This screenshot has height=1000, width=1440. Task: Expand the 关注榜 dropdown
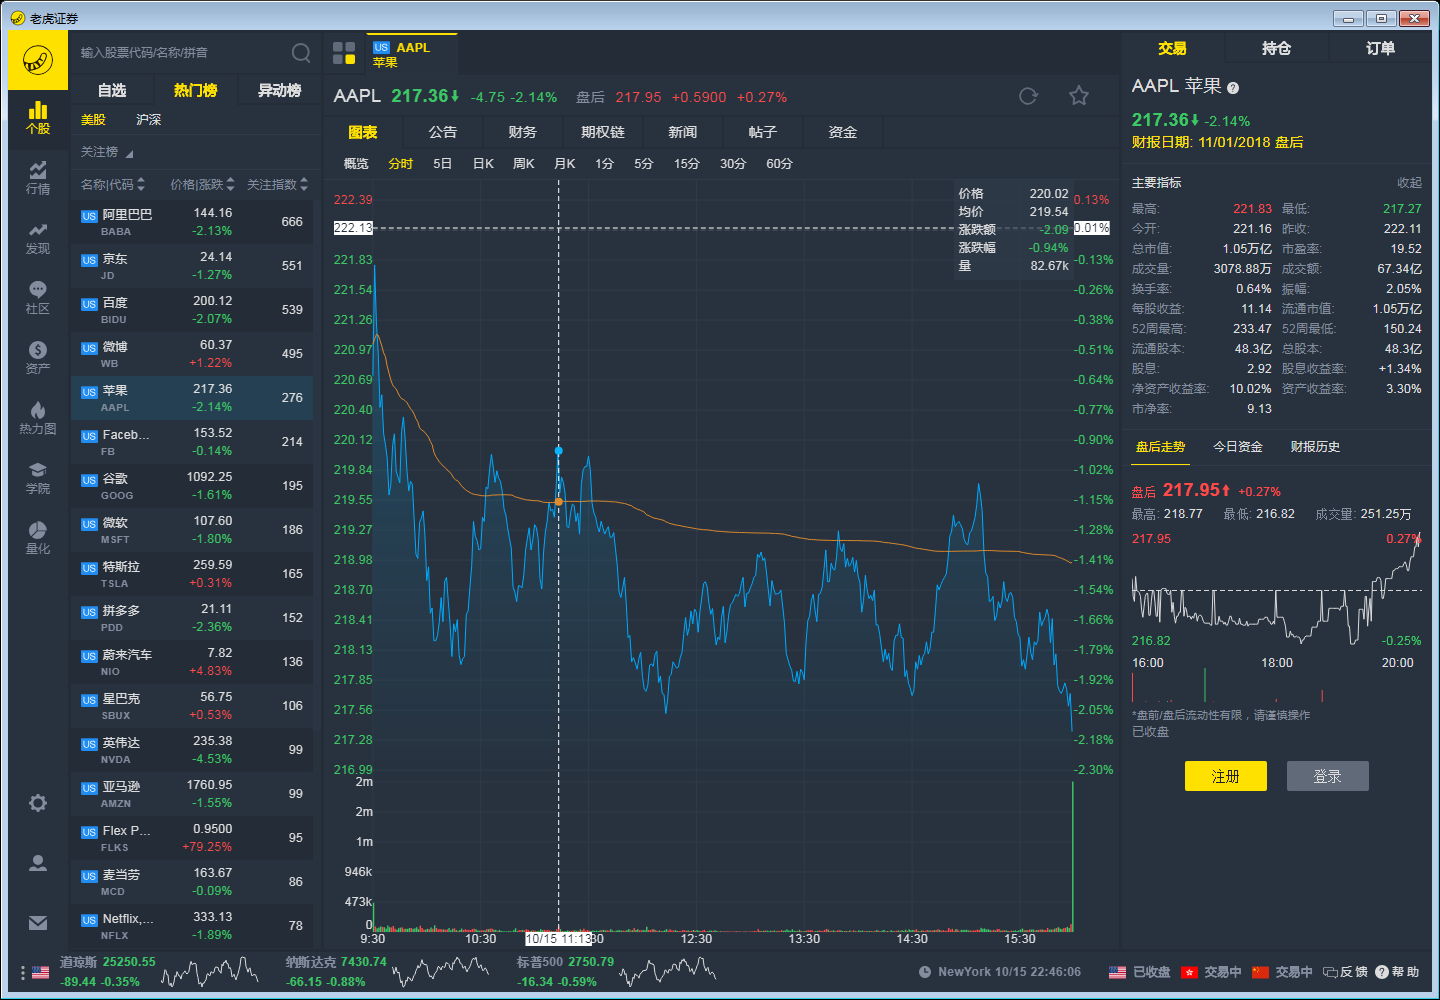[107, 152]
